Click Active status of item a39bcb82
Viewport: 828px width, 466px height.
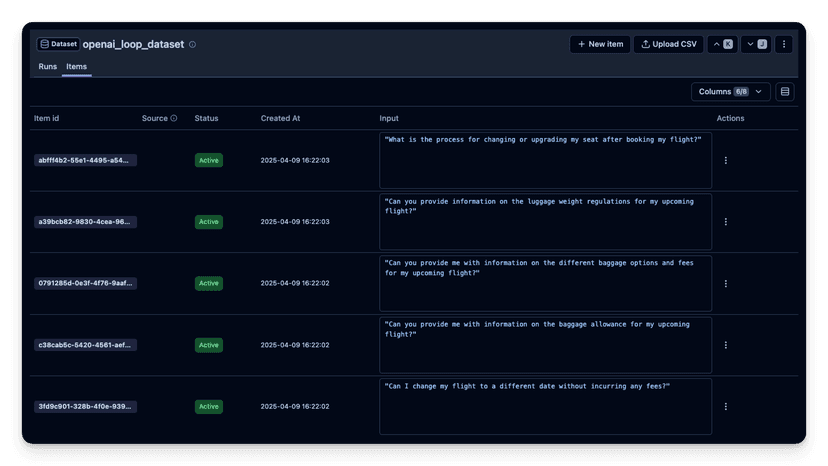pos(209,222)
